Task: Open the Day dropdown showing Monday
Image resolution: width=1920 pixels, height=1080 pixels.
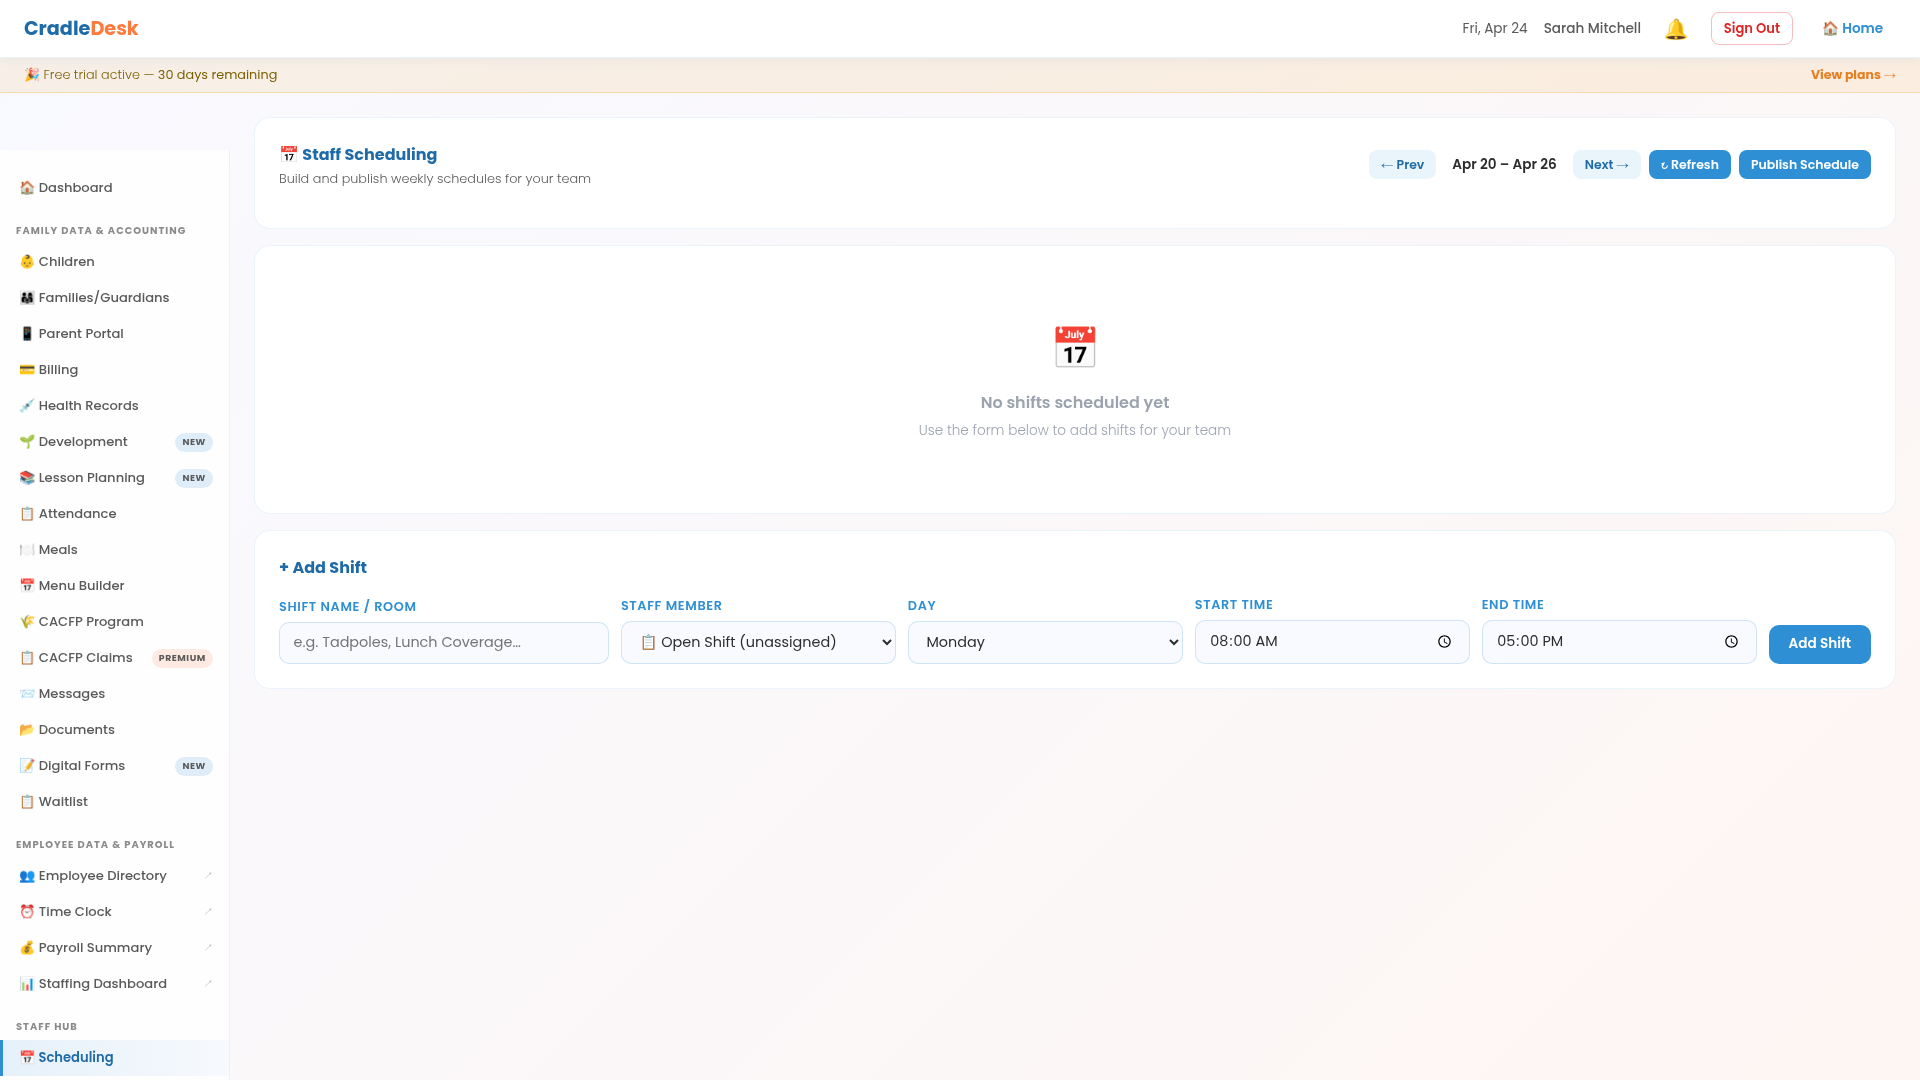Action: tap(1044, 643)
